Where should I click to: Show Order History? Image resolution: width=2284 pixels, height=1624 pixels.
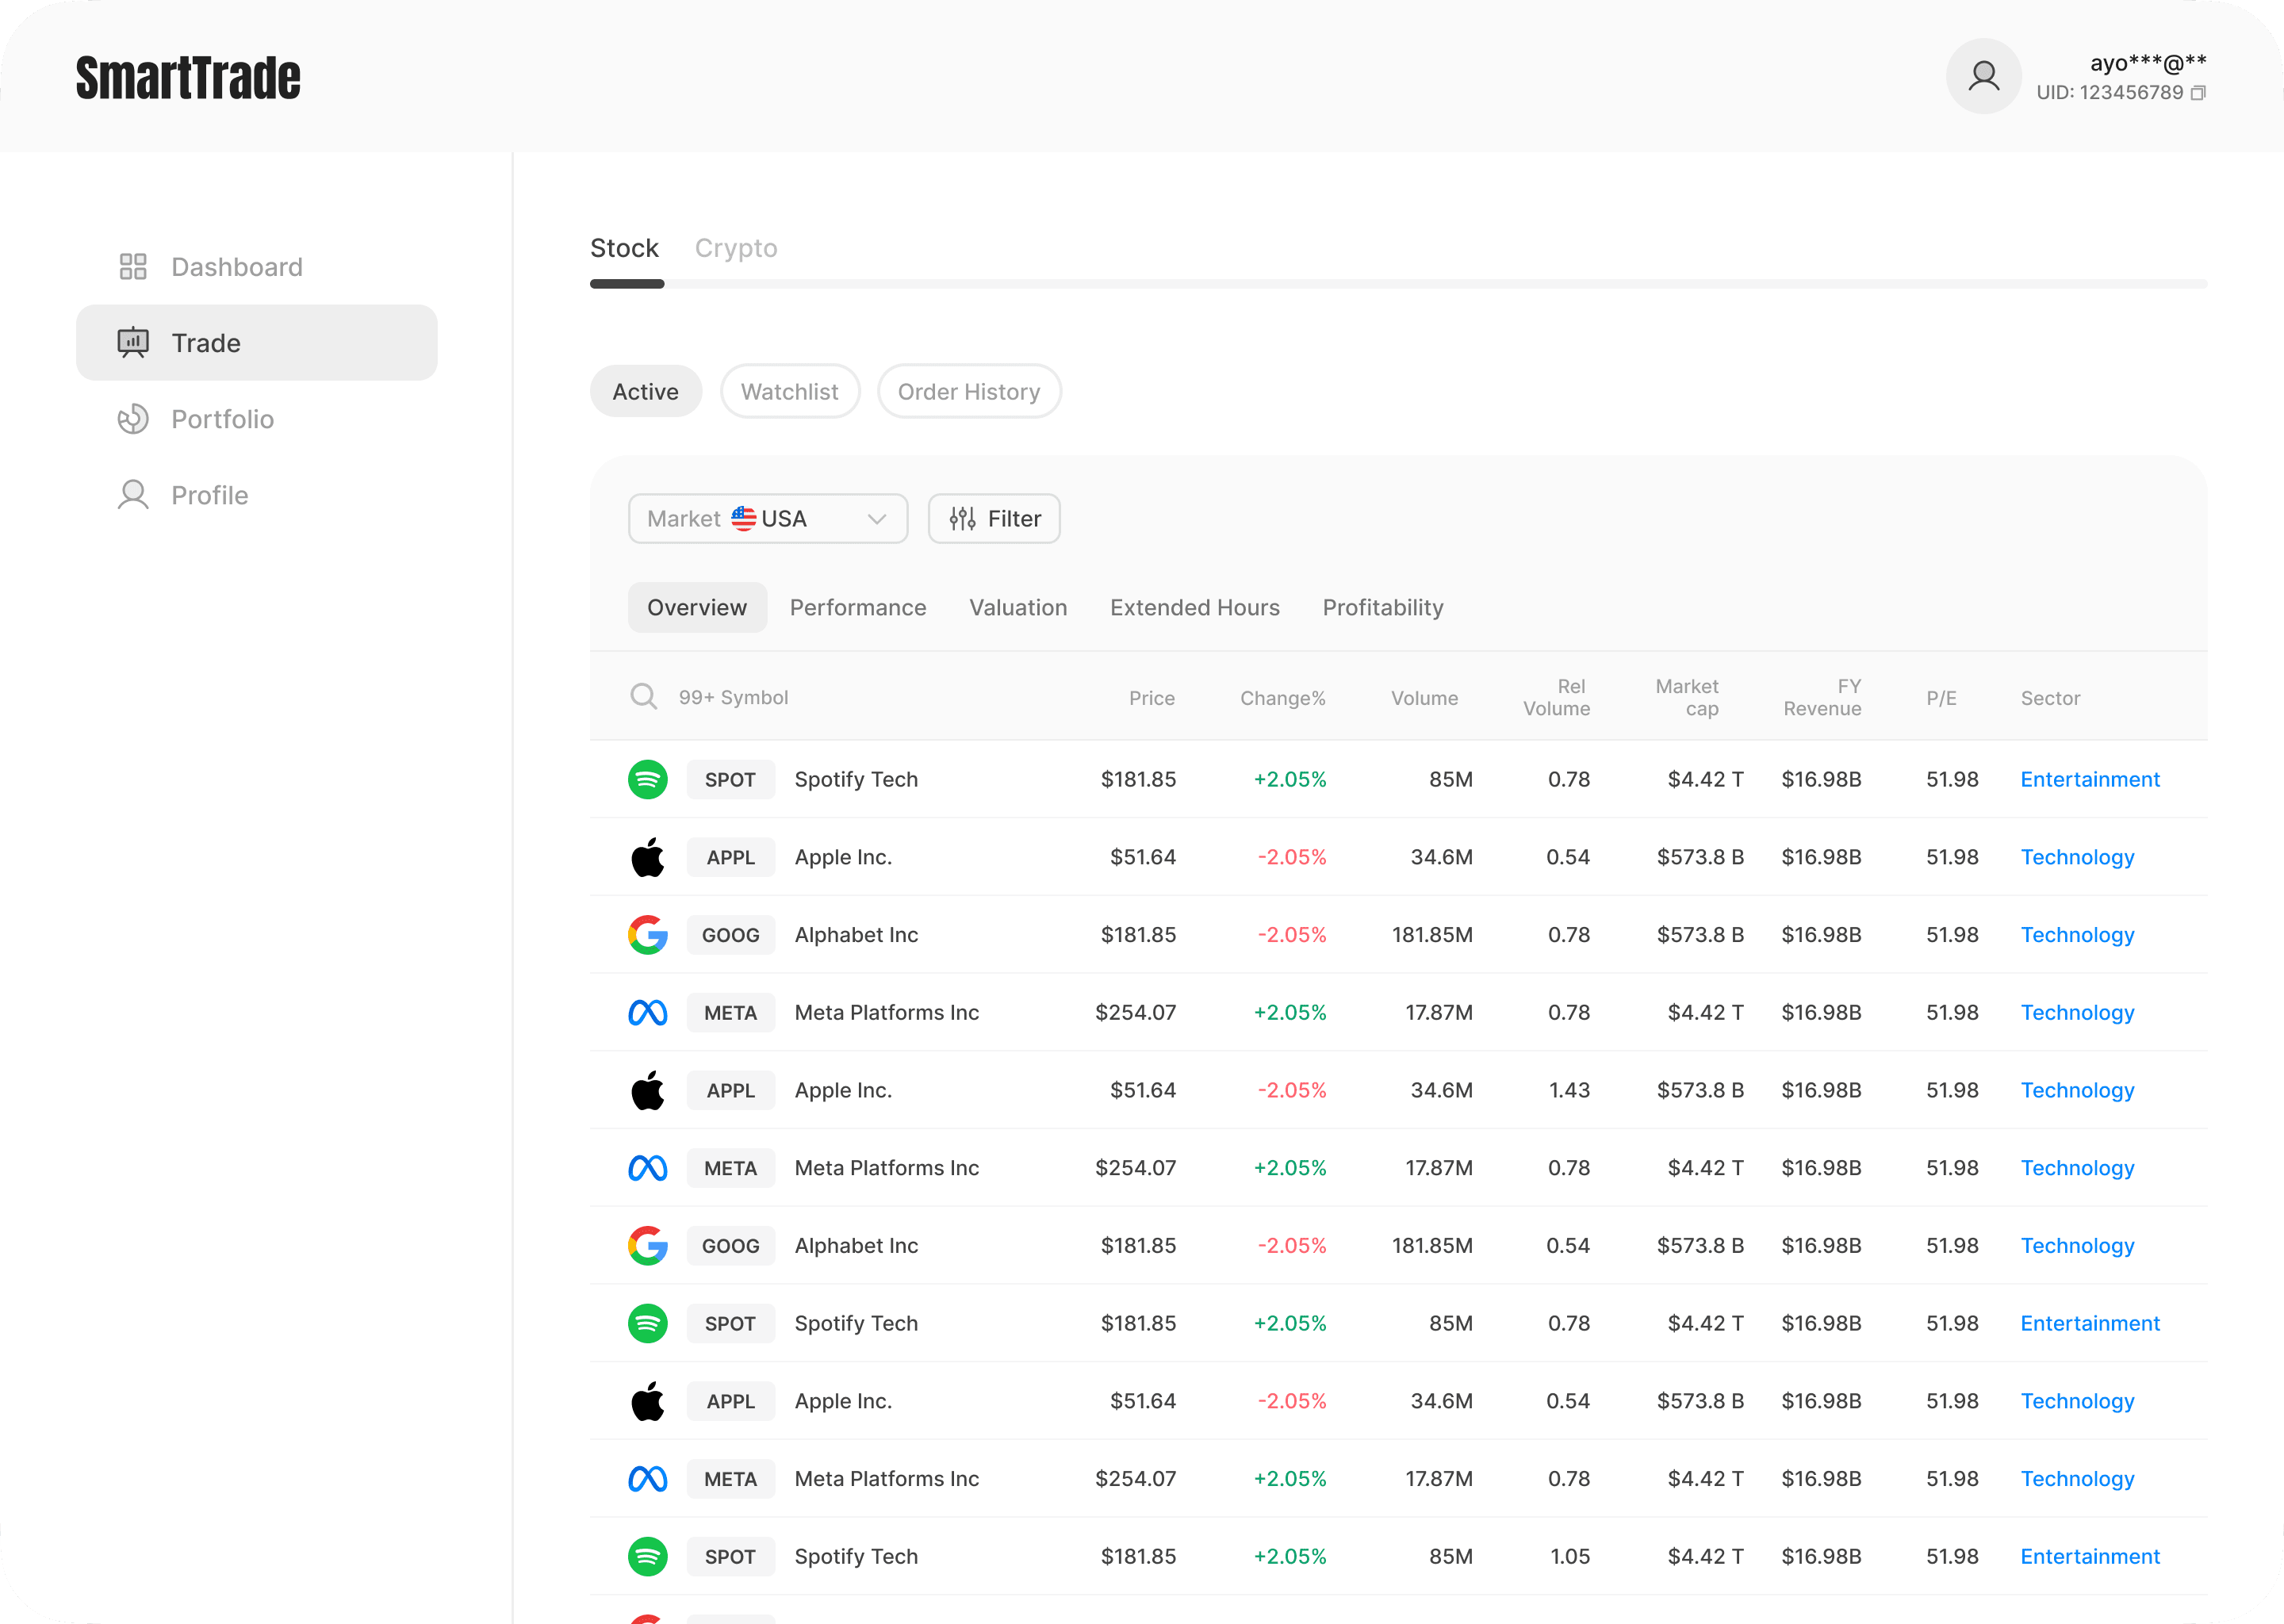click(x=968, y=392)
